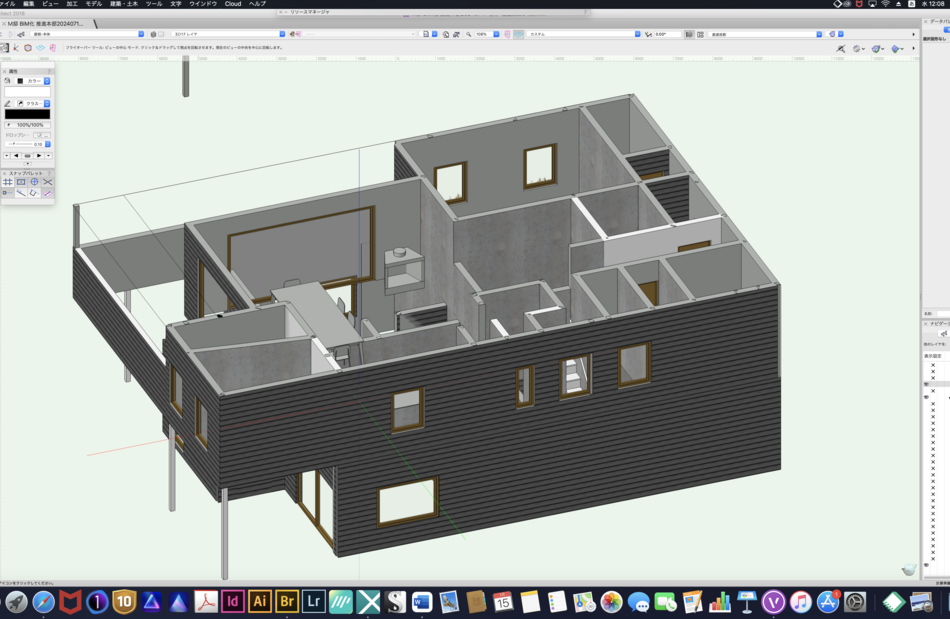The height and width of the screenshot is (619, 950).
Task: Click the snap to grid icon
Action: click(7, 182)
